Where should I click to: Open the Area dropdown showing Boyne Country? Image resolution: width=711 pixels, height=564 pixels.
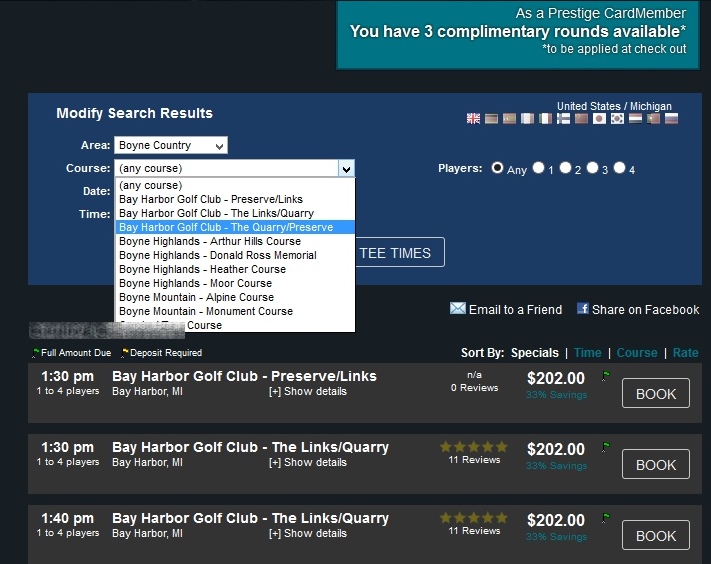point(170,146)
